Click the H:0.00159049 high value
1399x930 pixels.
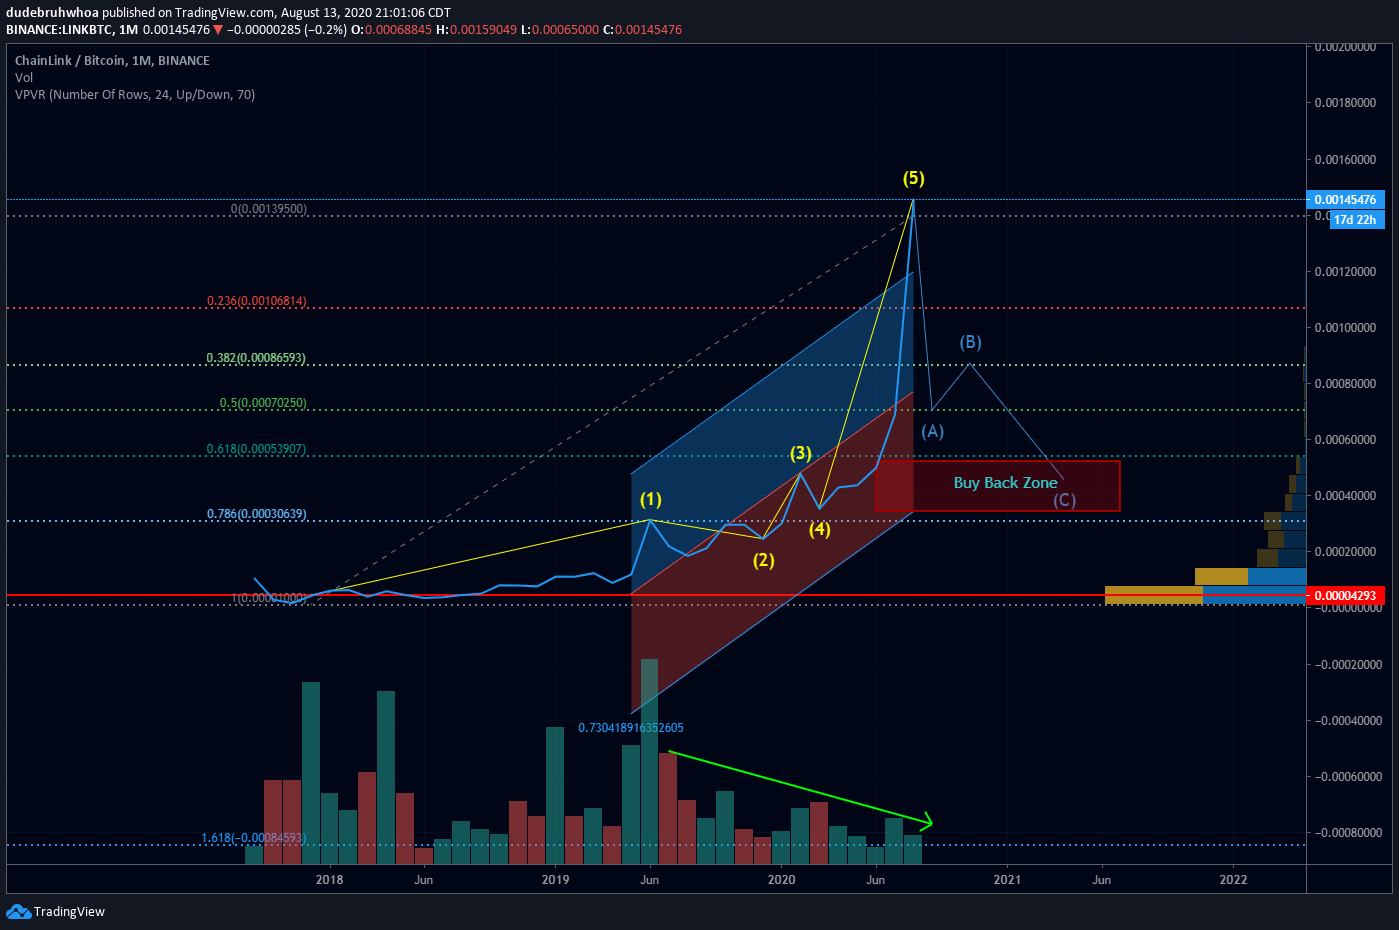click(x=476, y=30)
